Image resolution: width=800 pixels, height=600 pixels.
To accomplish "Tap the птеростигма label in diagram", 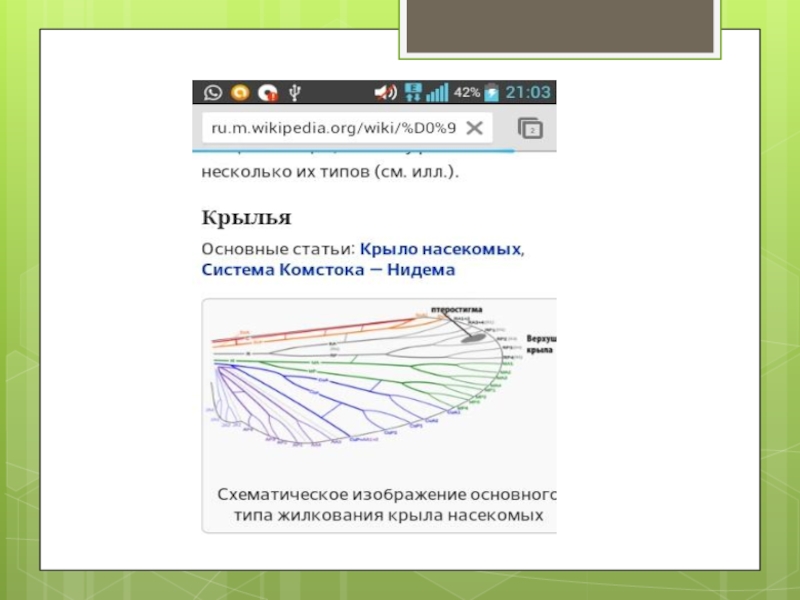I will [457, 310].
